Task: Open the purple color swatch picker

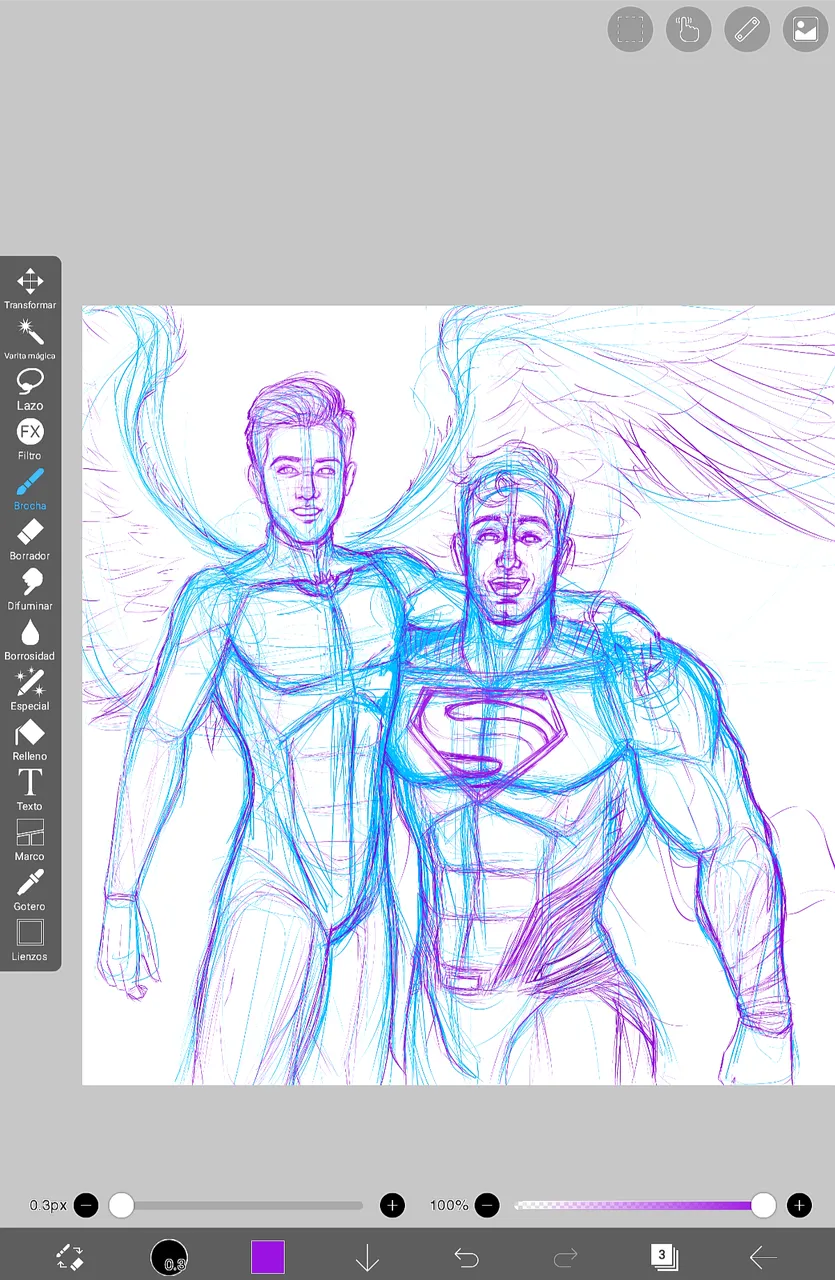Action: (268, 1257)
